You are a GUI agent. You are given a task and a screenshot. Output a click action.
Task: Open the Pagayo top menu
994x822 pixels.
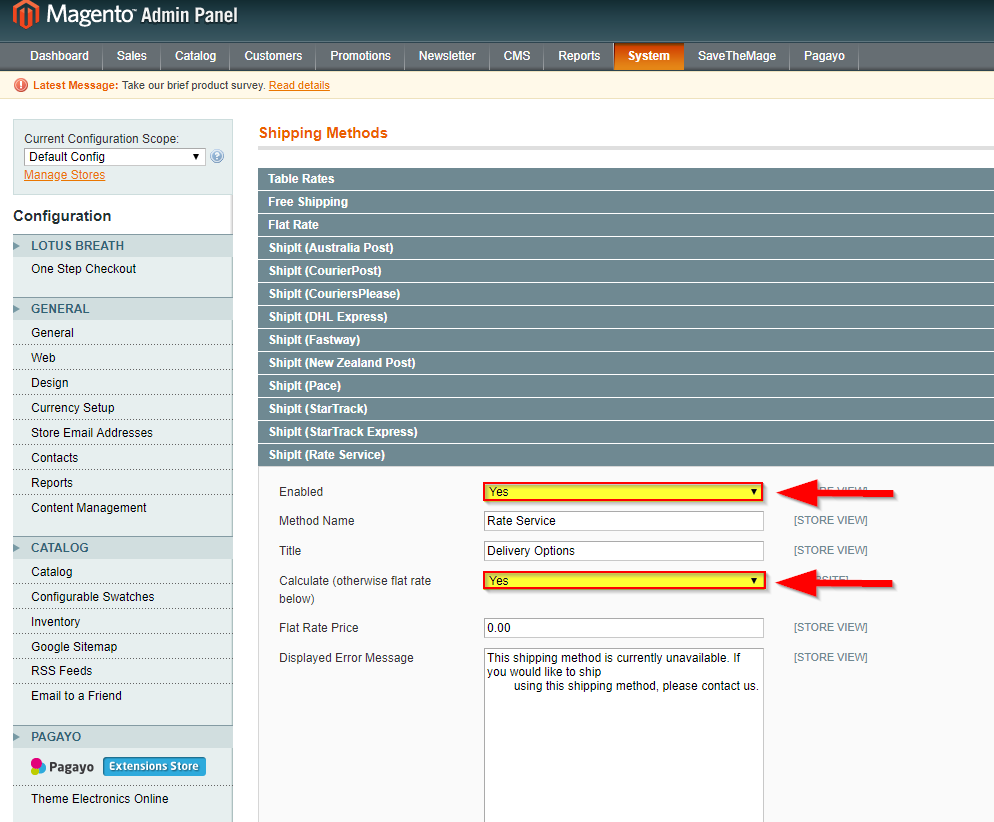click(x=824, y=56)
